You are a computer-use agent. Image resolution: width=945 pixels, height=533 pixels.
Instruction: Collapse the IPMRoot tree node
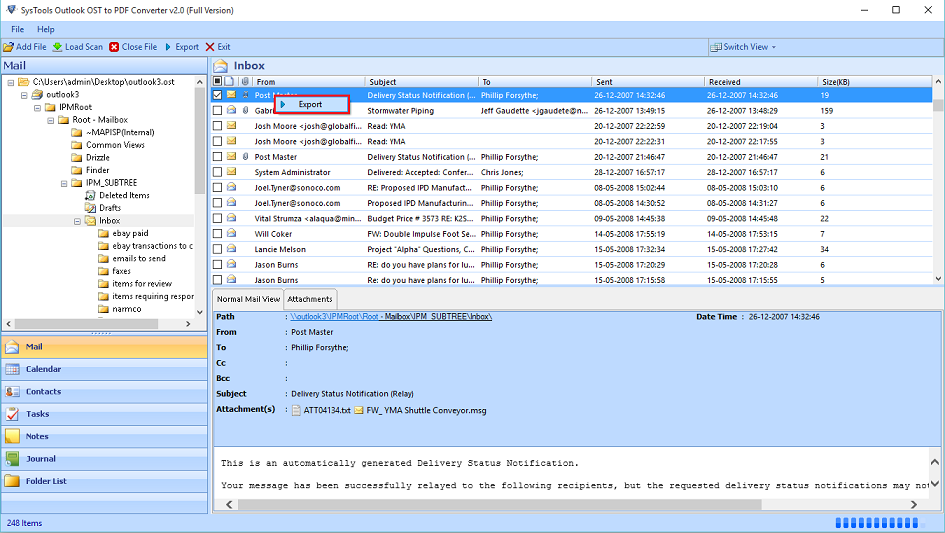point(37,107)
